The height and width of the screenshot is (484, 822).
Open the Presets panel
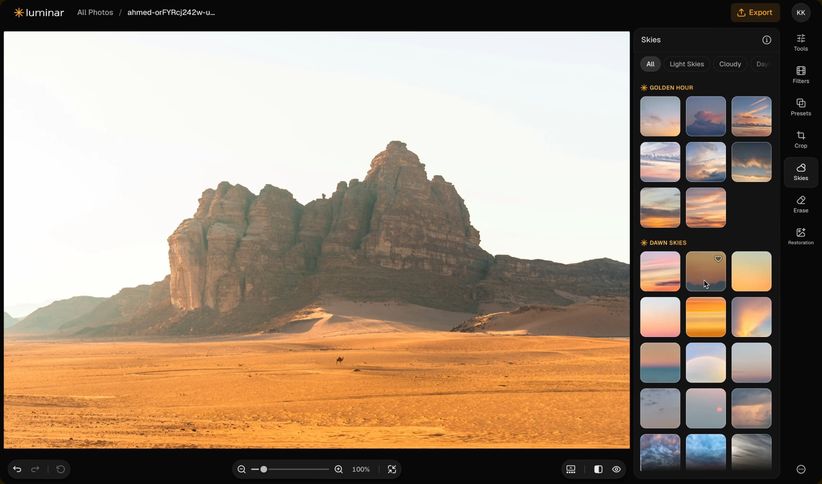coord(801,107)
